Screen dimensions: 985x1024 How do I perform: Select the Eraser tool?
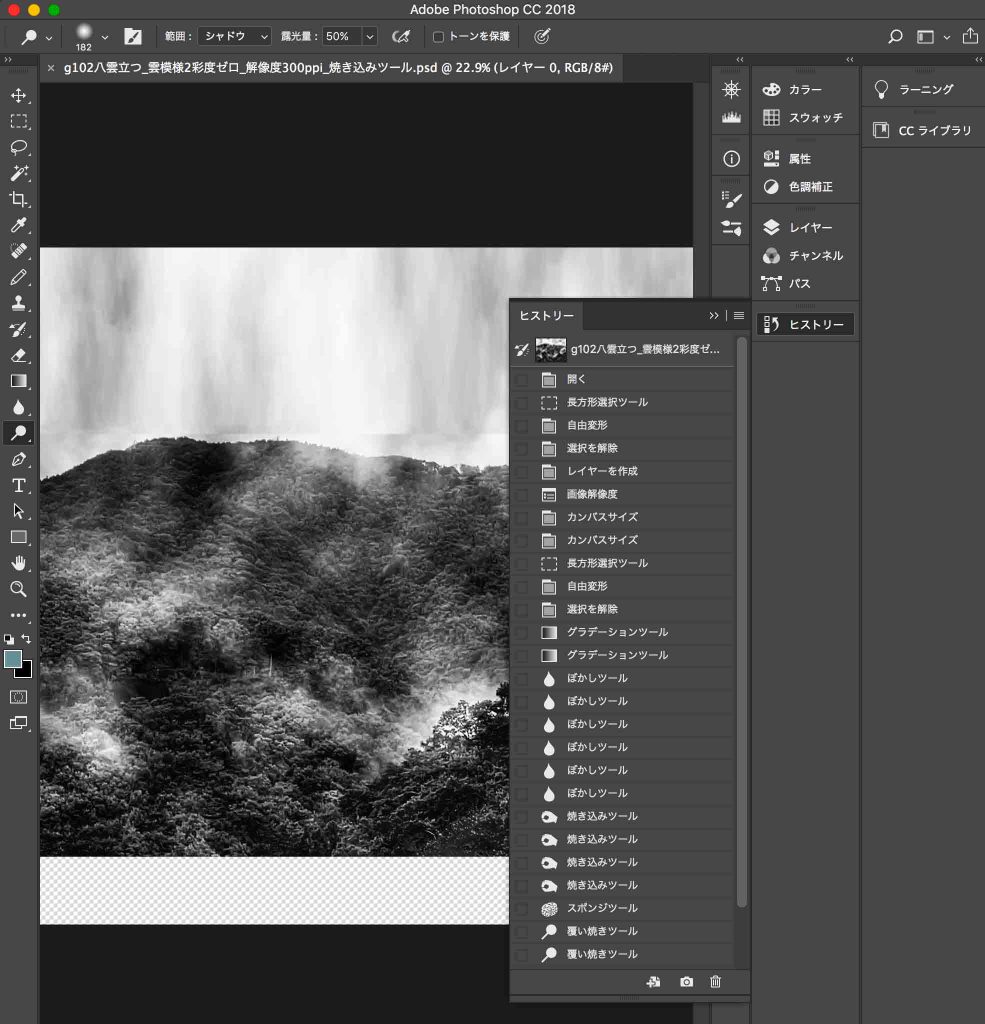click(x=18, y=355)
